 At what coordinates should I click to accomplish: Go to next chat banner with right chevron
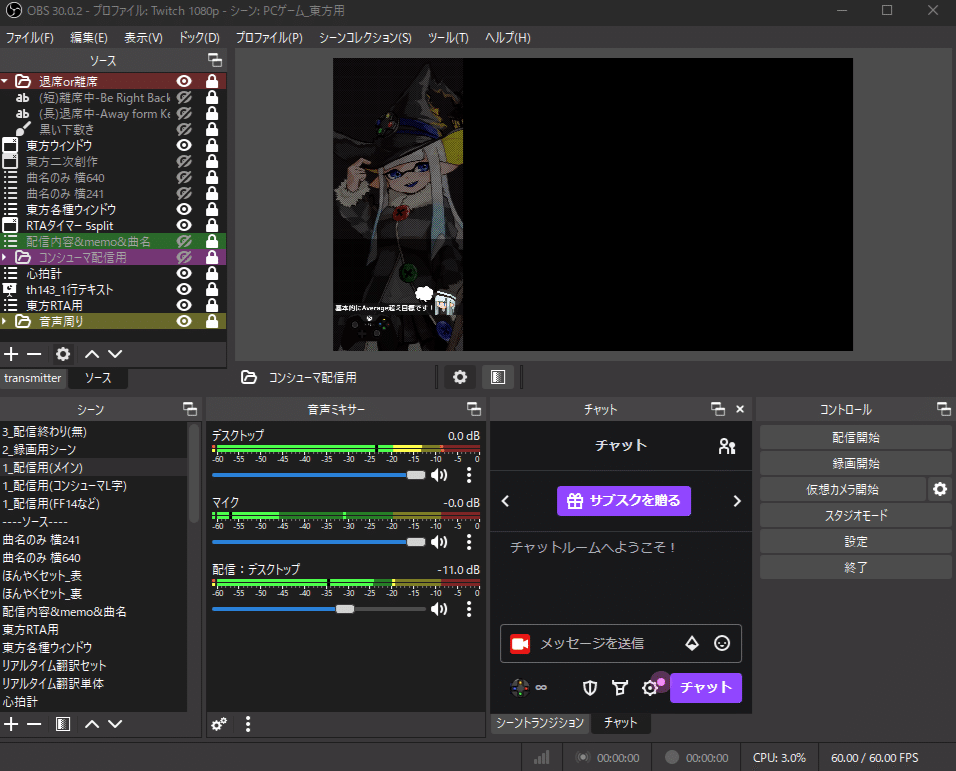point(737,501)
